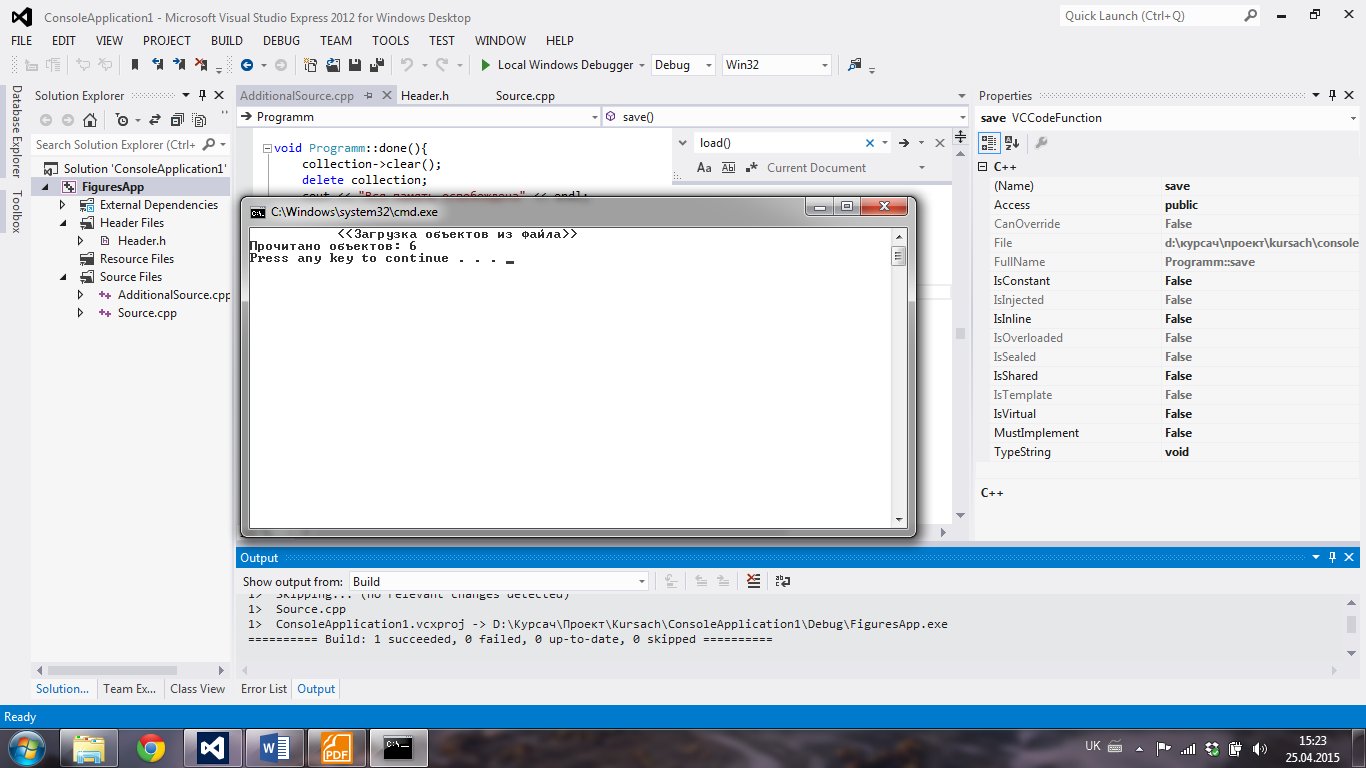Image resolution: width=1366 pixels, height=768 pixels.
Task: Switch to the Error List tab
Action: tap(264, 689)
